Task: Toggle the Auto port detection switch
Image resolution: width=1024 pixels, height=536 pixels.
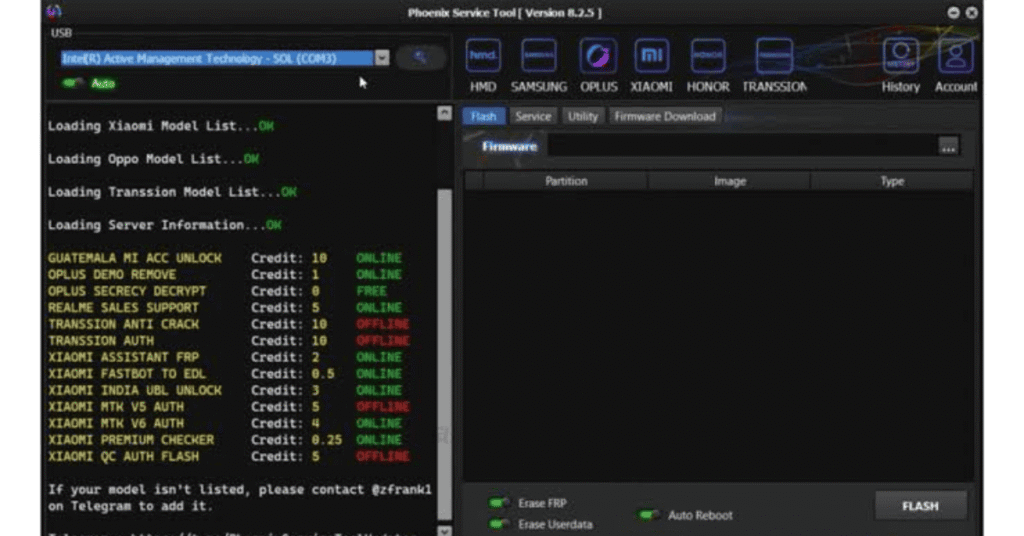Action: point(72,83)
